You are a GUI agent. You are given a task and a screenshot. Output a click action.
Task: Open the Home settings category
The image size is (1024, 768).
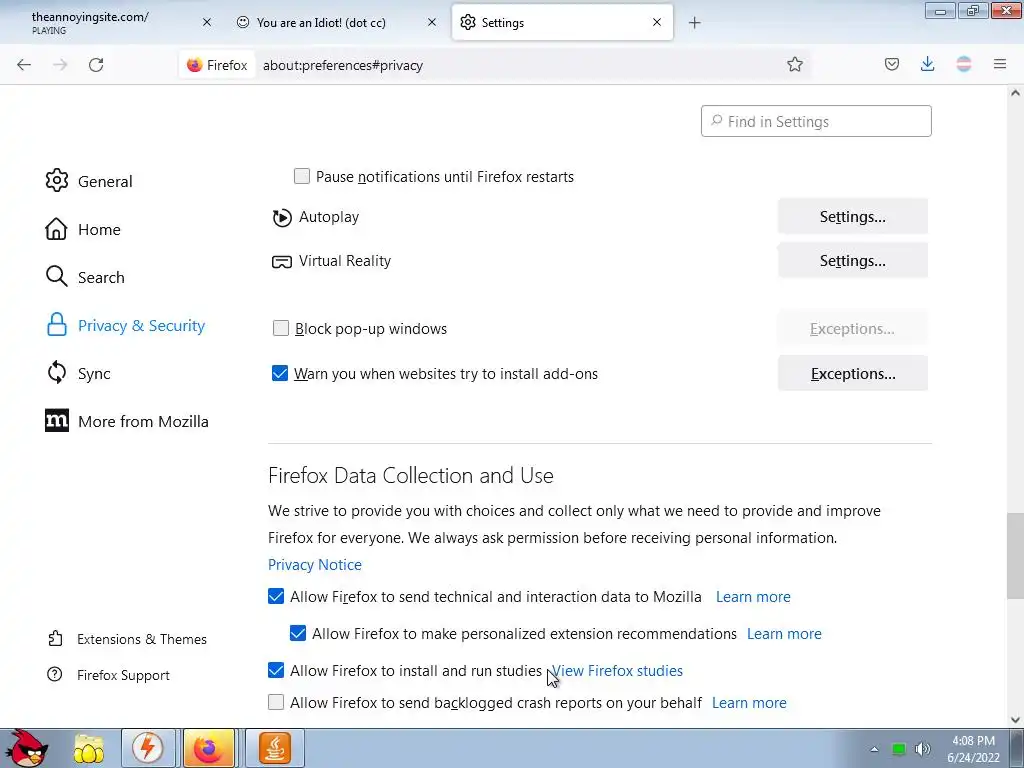click(83, 229)
